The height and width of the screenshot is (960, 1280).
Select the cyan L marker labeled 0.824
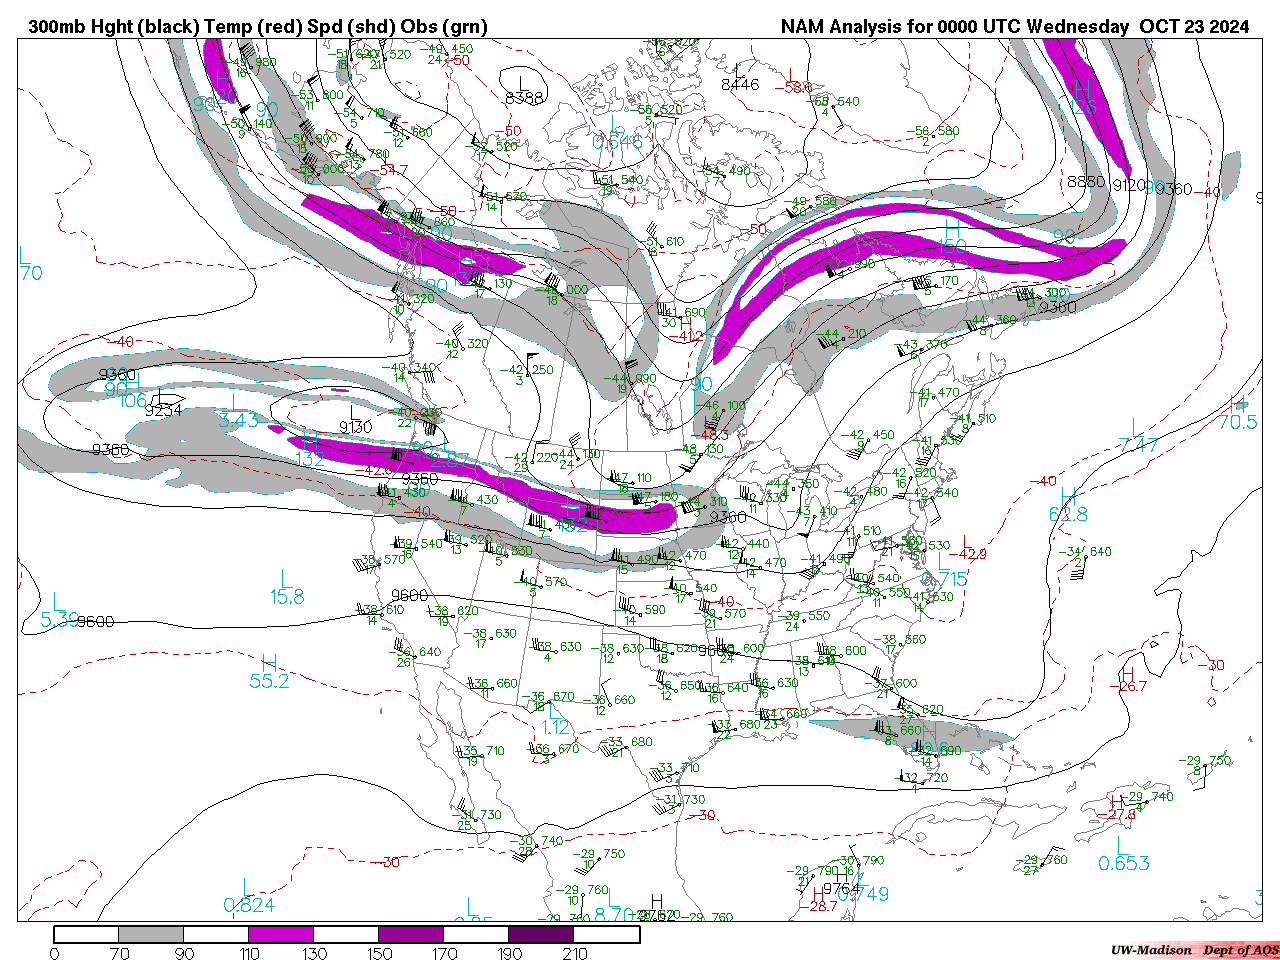(247, 887)
